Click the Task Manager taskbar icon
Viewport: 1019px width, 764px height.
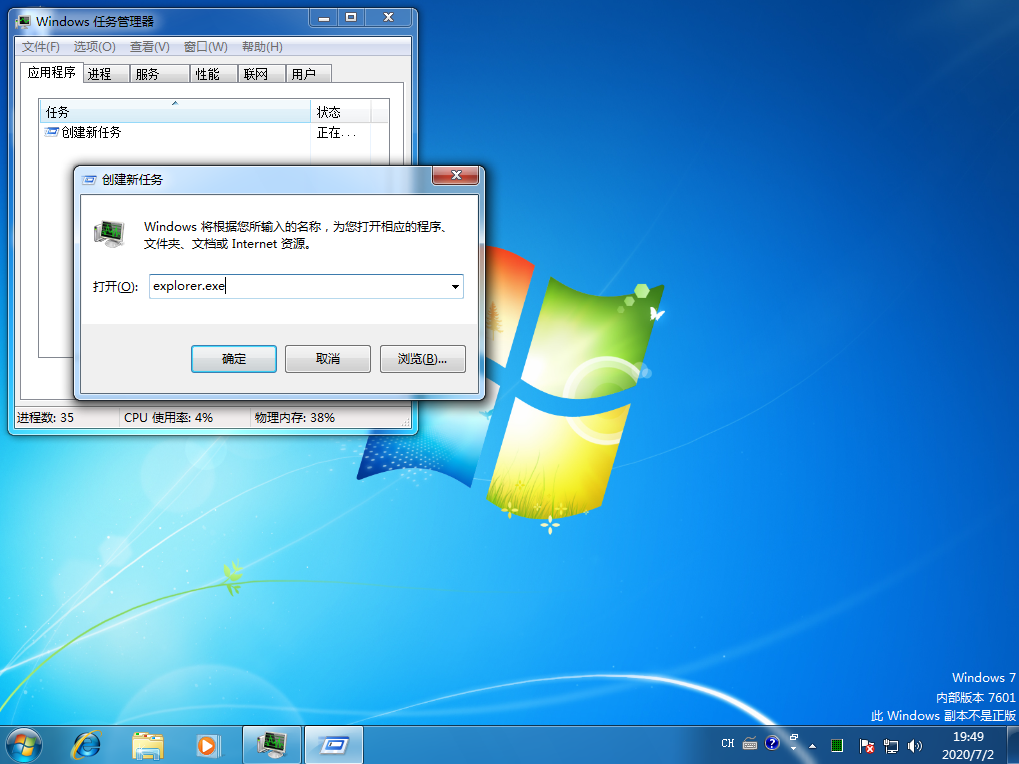(x=270, y=745)
